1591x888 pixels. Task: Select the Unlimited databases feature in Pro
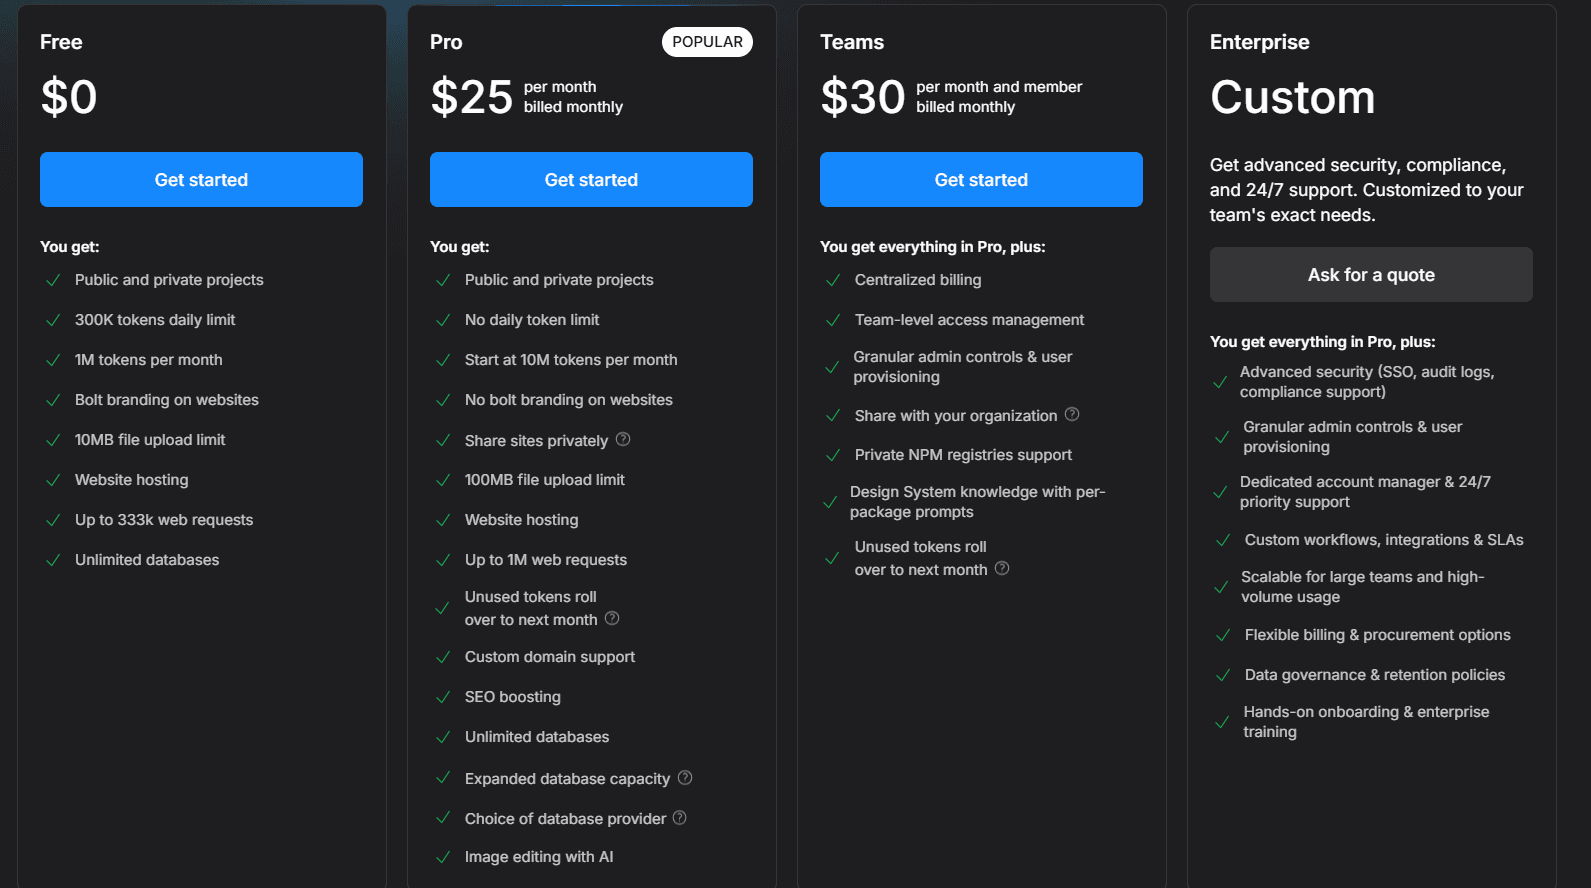[x=536, y=736]
